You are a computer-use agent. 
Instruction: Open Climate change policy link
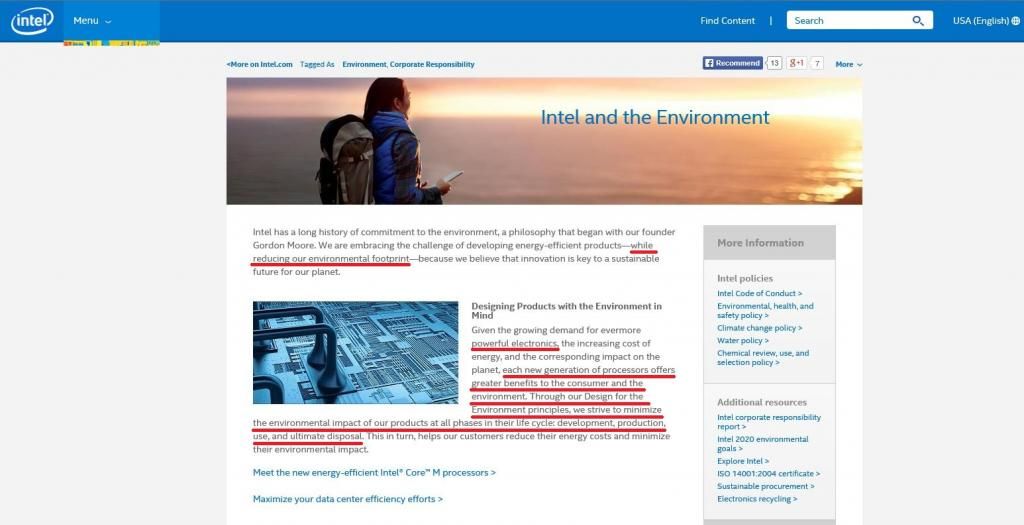click(x=760, y=328)
